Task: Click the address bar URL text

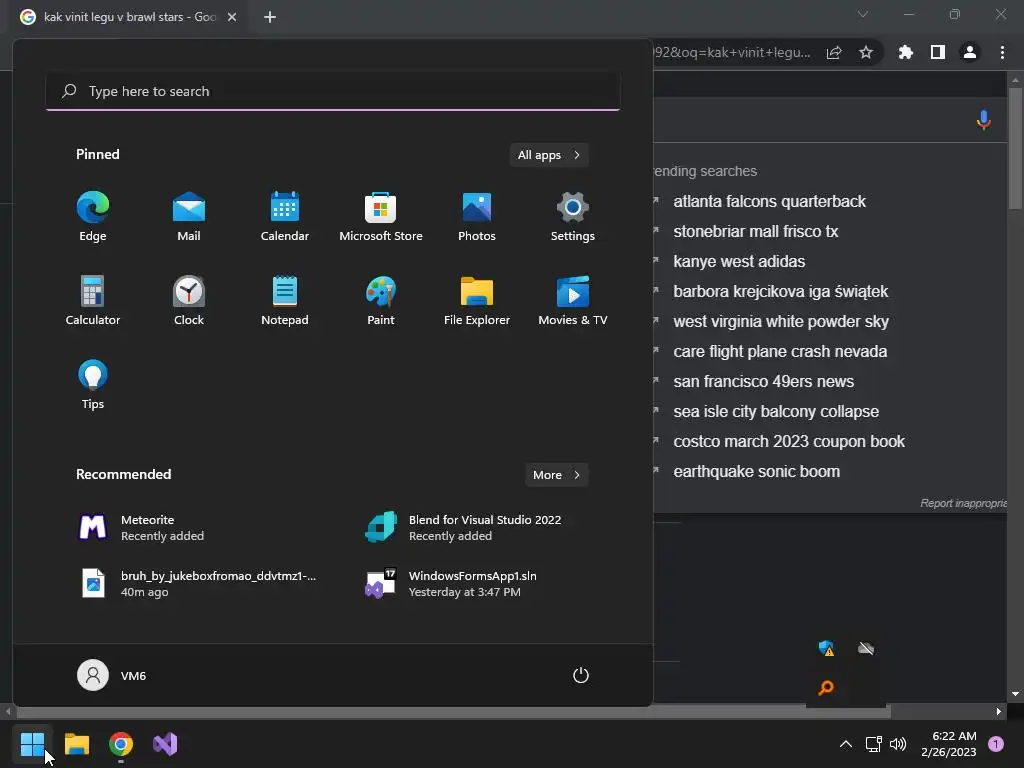Action: coord(732,52)
